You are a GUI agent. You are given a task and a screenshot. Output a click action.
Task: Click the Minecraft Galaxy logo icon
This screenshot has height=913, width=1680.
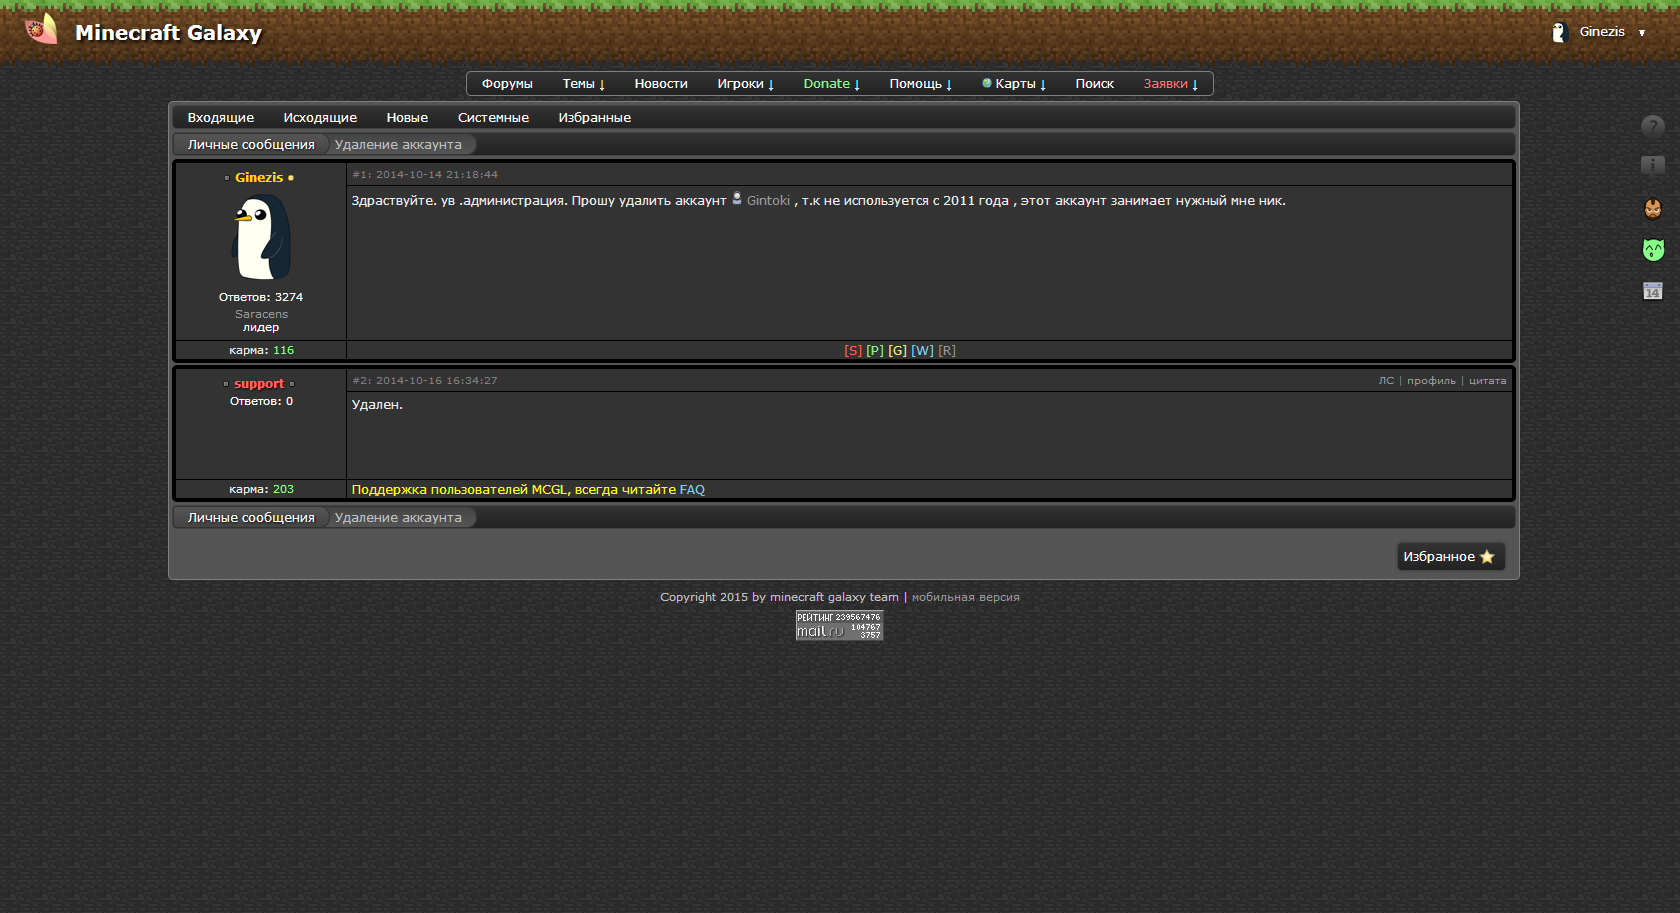pos(41,30)
